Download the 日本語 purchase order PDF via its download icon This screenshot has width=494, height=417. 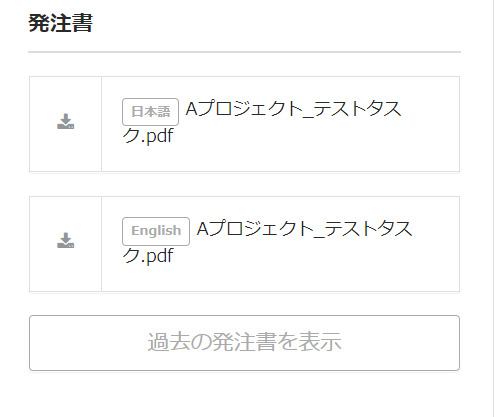pyautogui.click(x=66, y=122)
